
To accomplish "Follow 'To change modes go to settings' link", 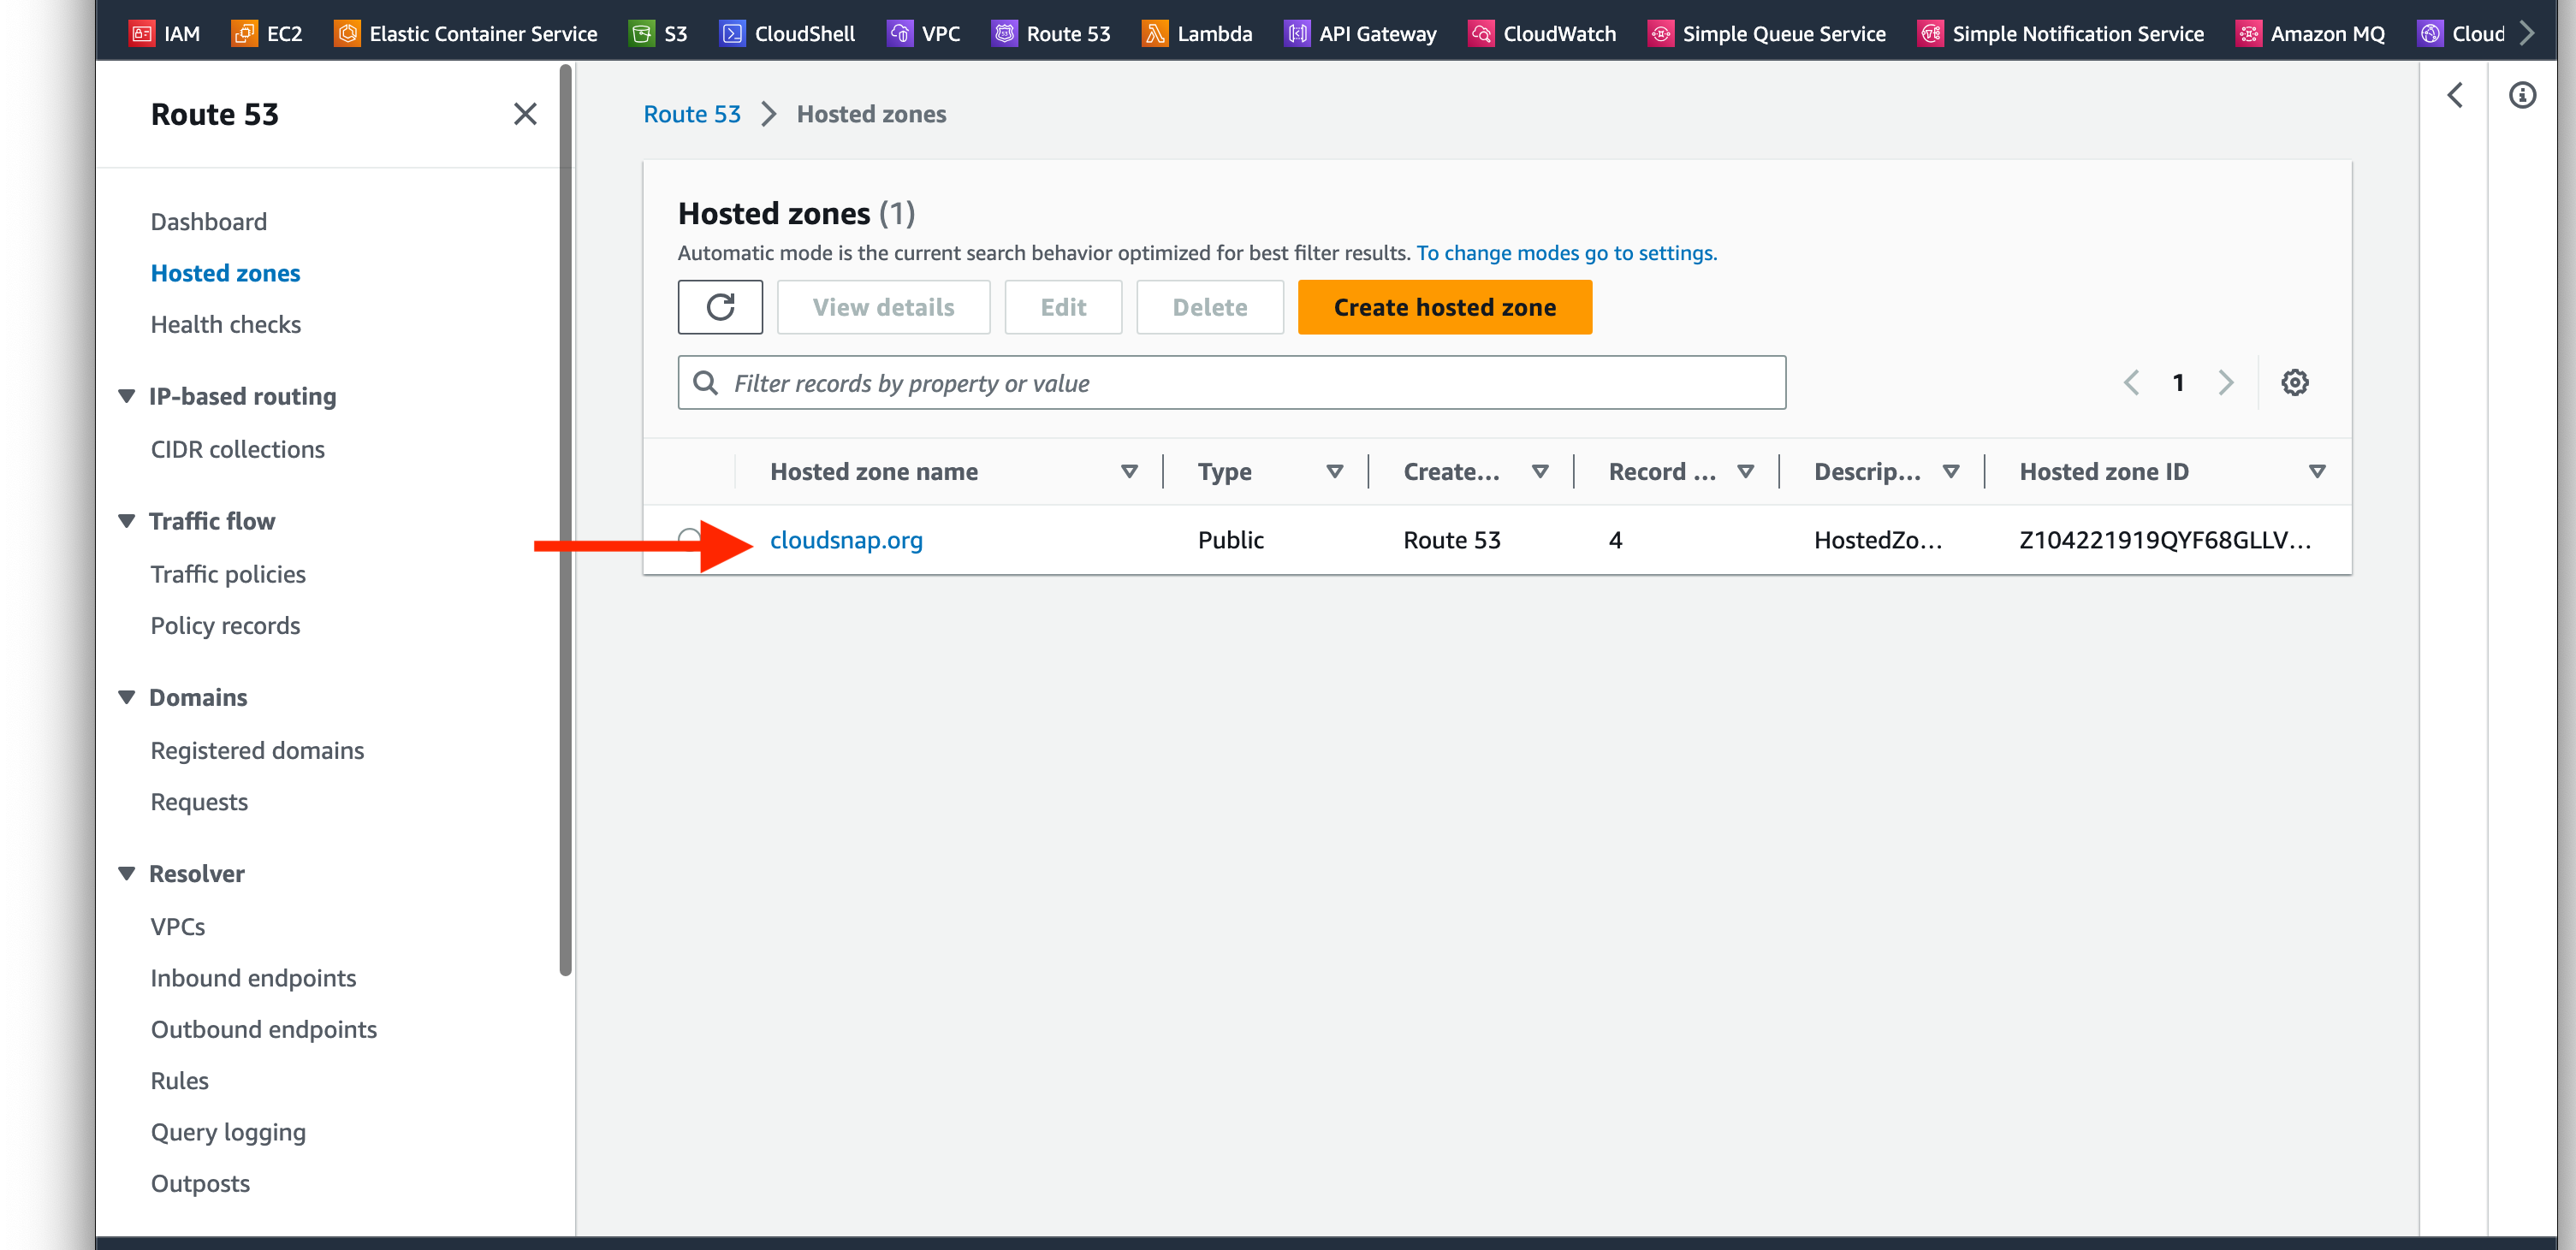I will (x=1566, y=253).
